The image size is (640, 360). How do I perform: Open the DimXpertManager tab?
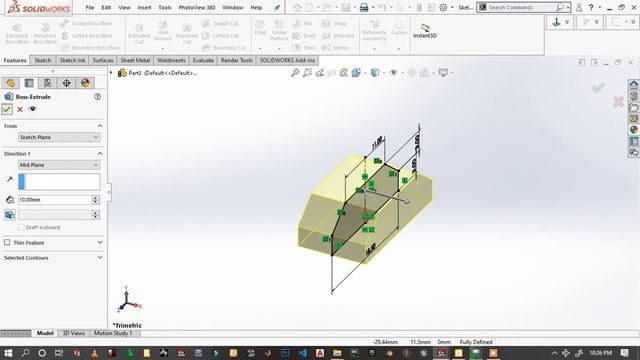(67, 83)
